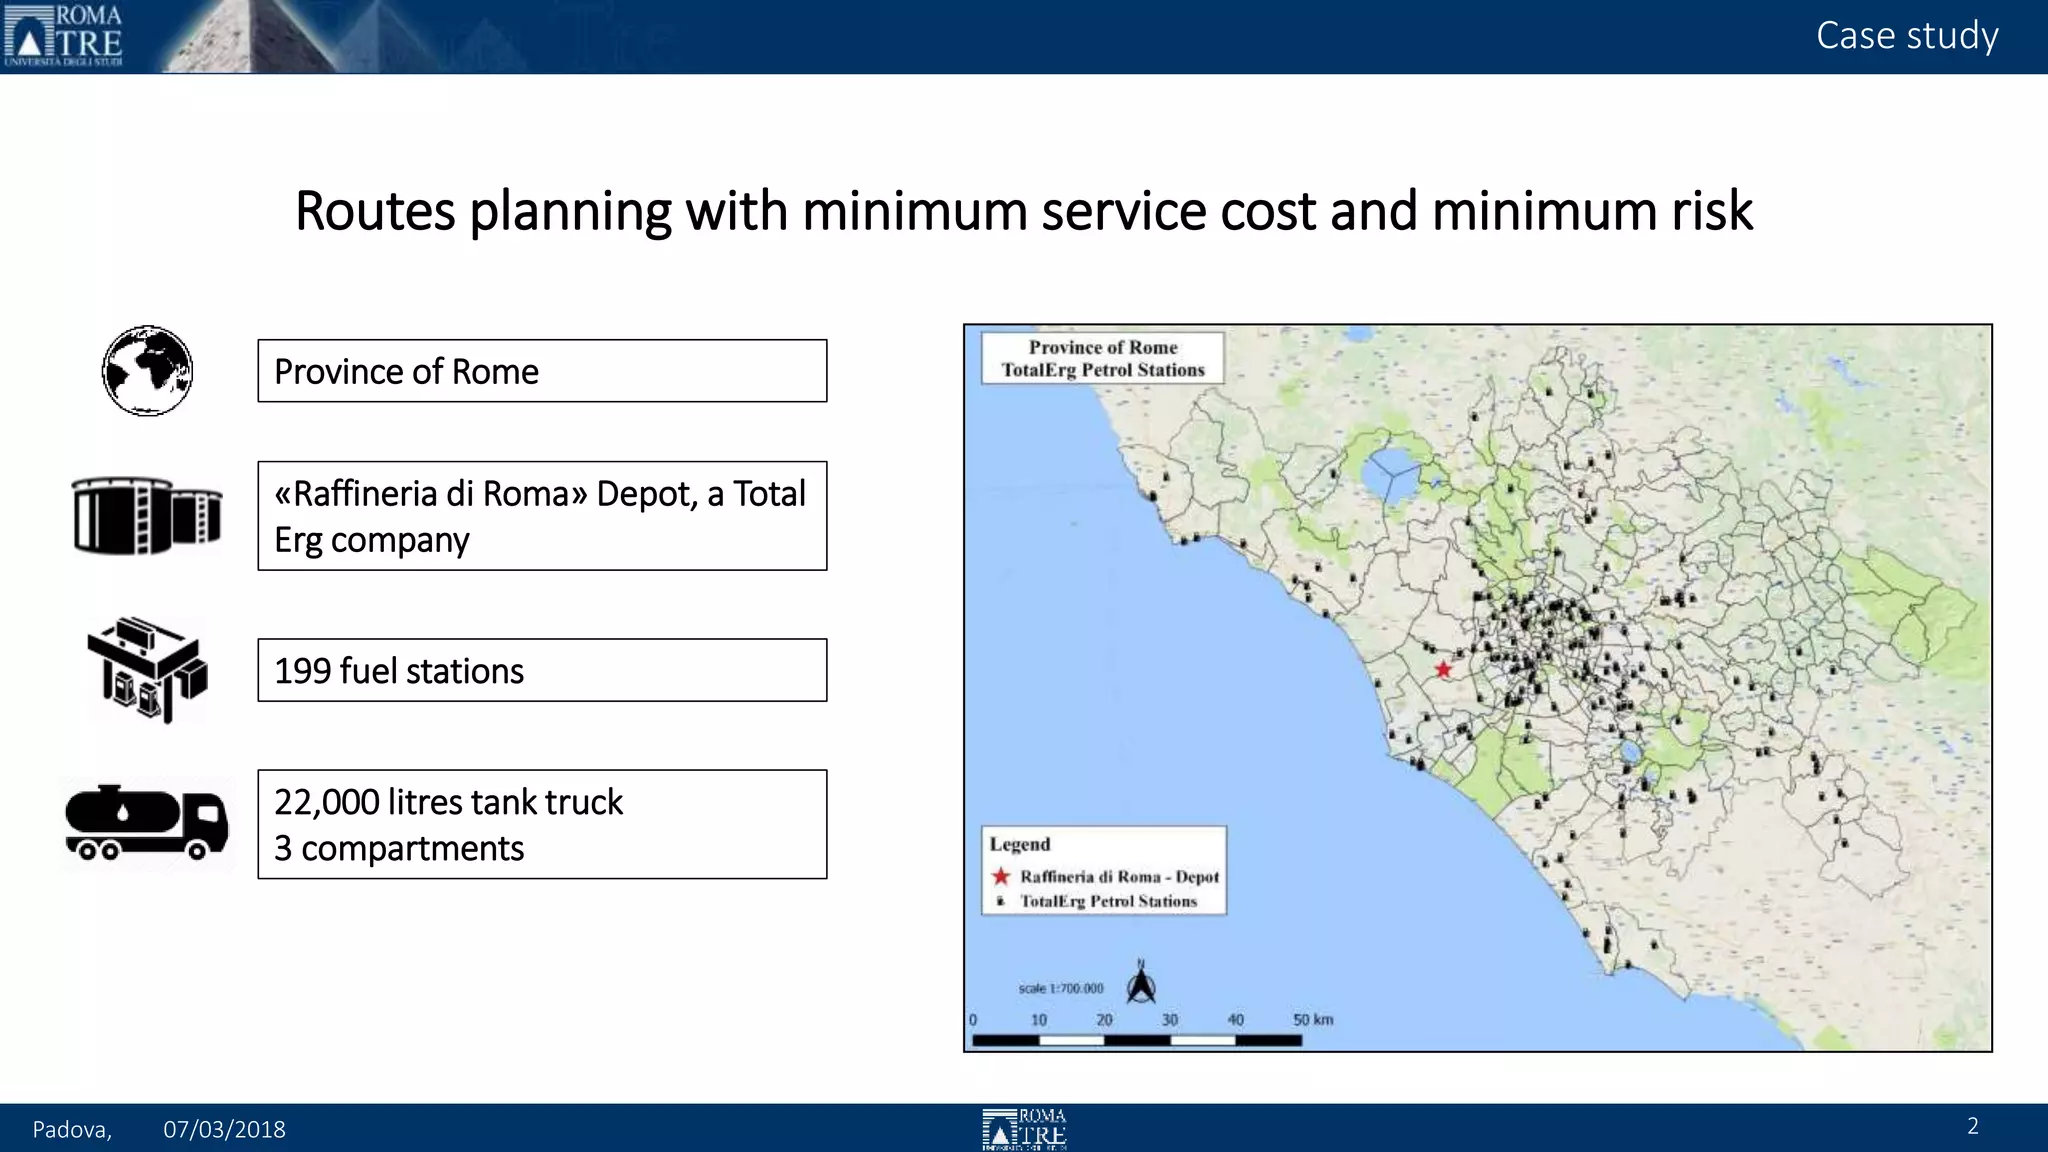This screenshot has height=1152, width=2048.
Task: Select the Province of Rome text box
Action: [542, 371]
